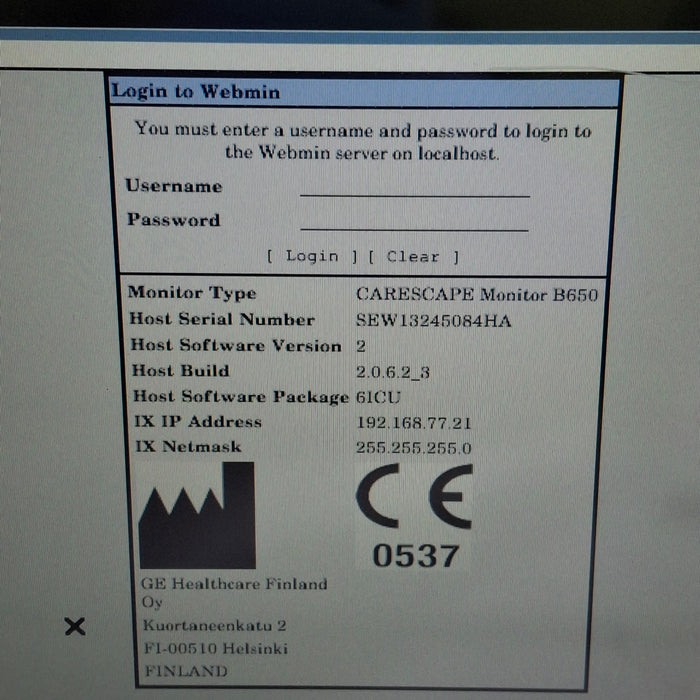
Task: Click the [ Login ] button
Action: 312,256
